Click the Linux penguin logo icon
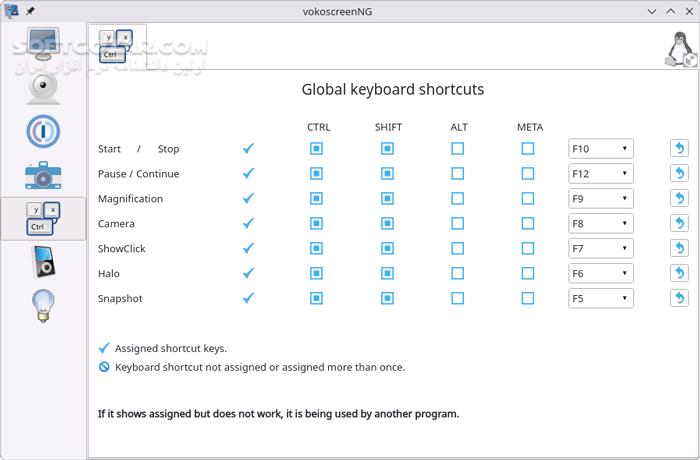This screenshot has width=700, height=460. click(x=681, y=50)
